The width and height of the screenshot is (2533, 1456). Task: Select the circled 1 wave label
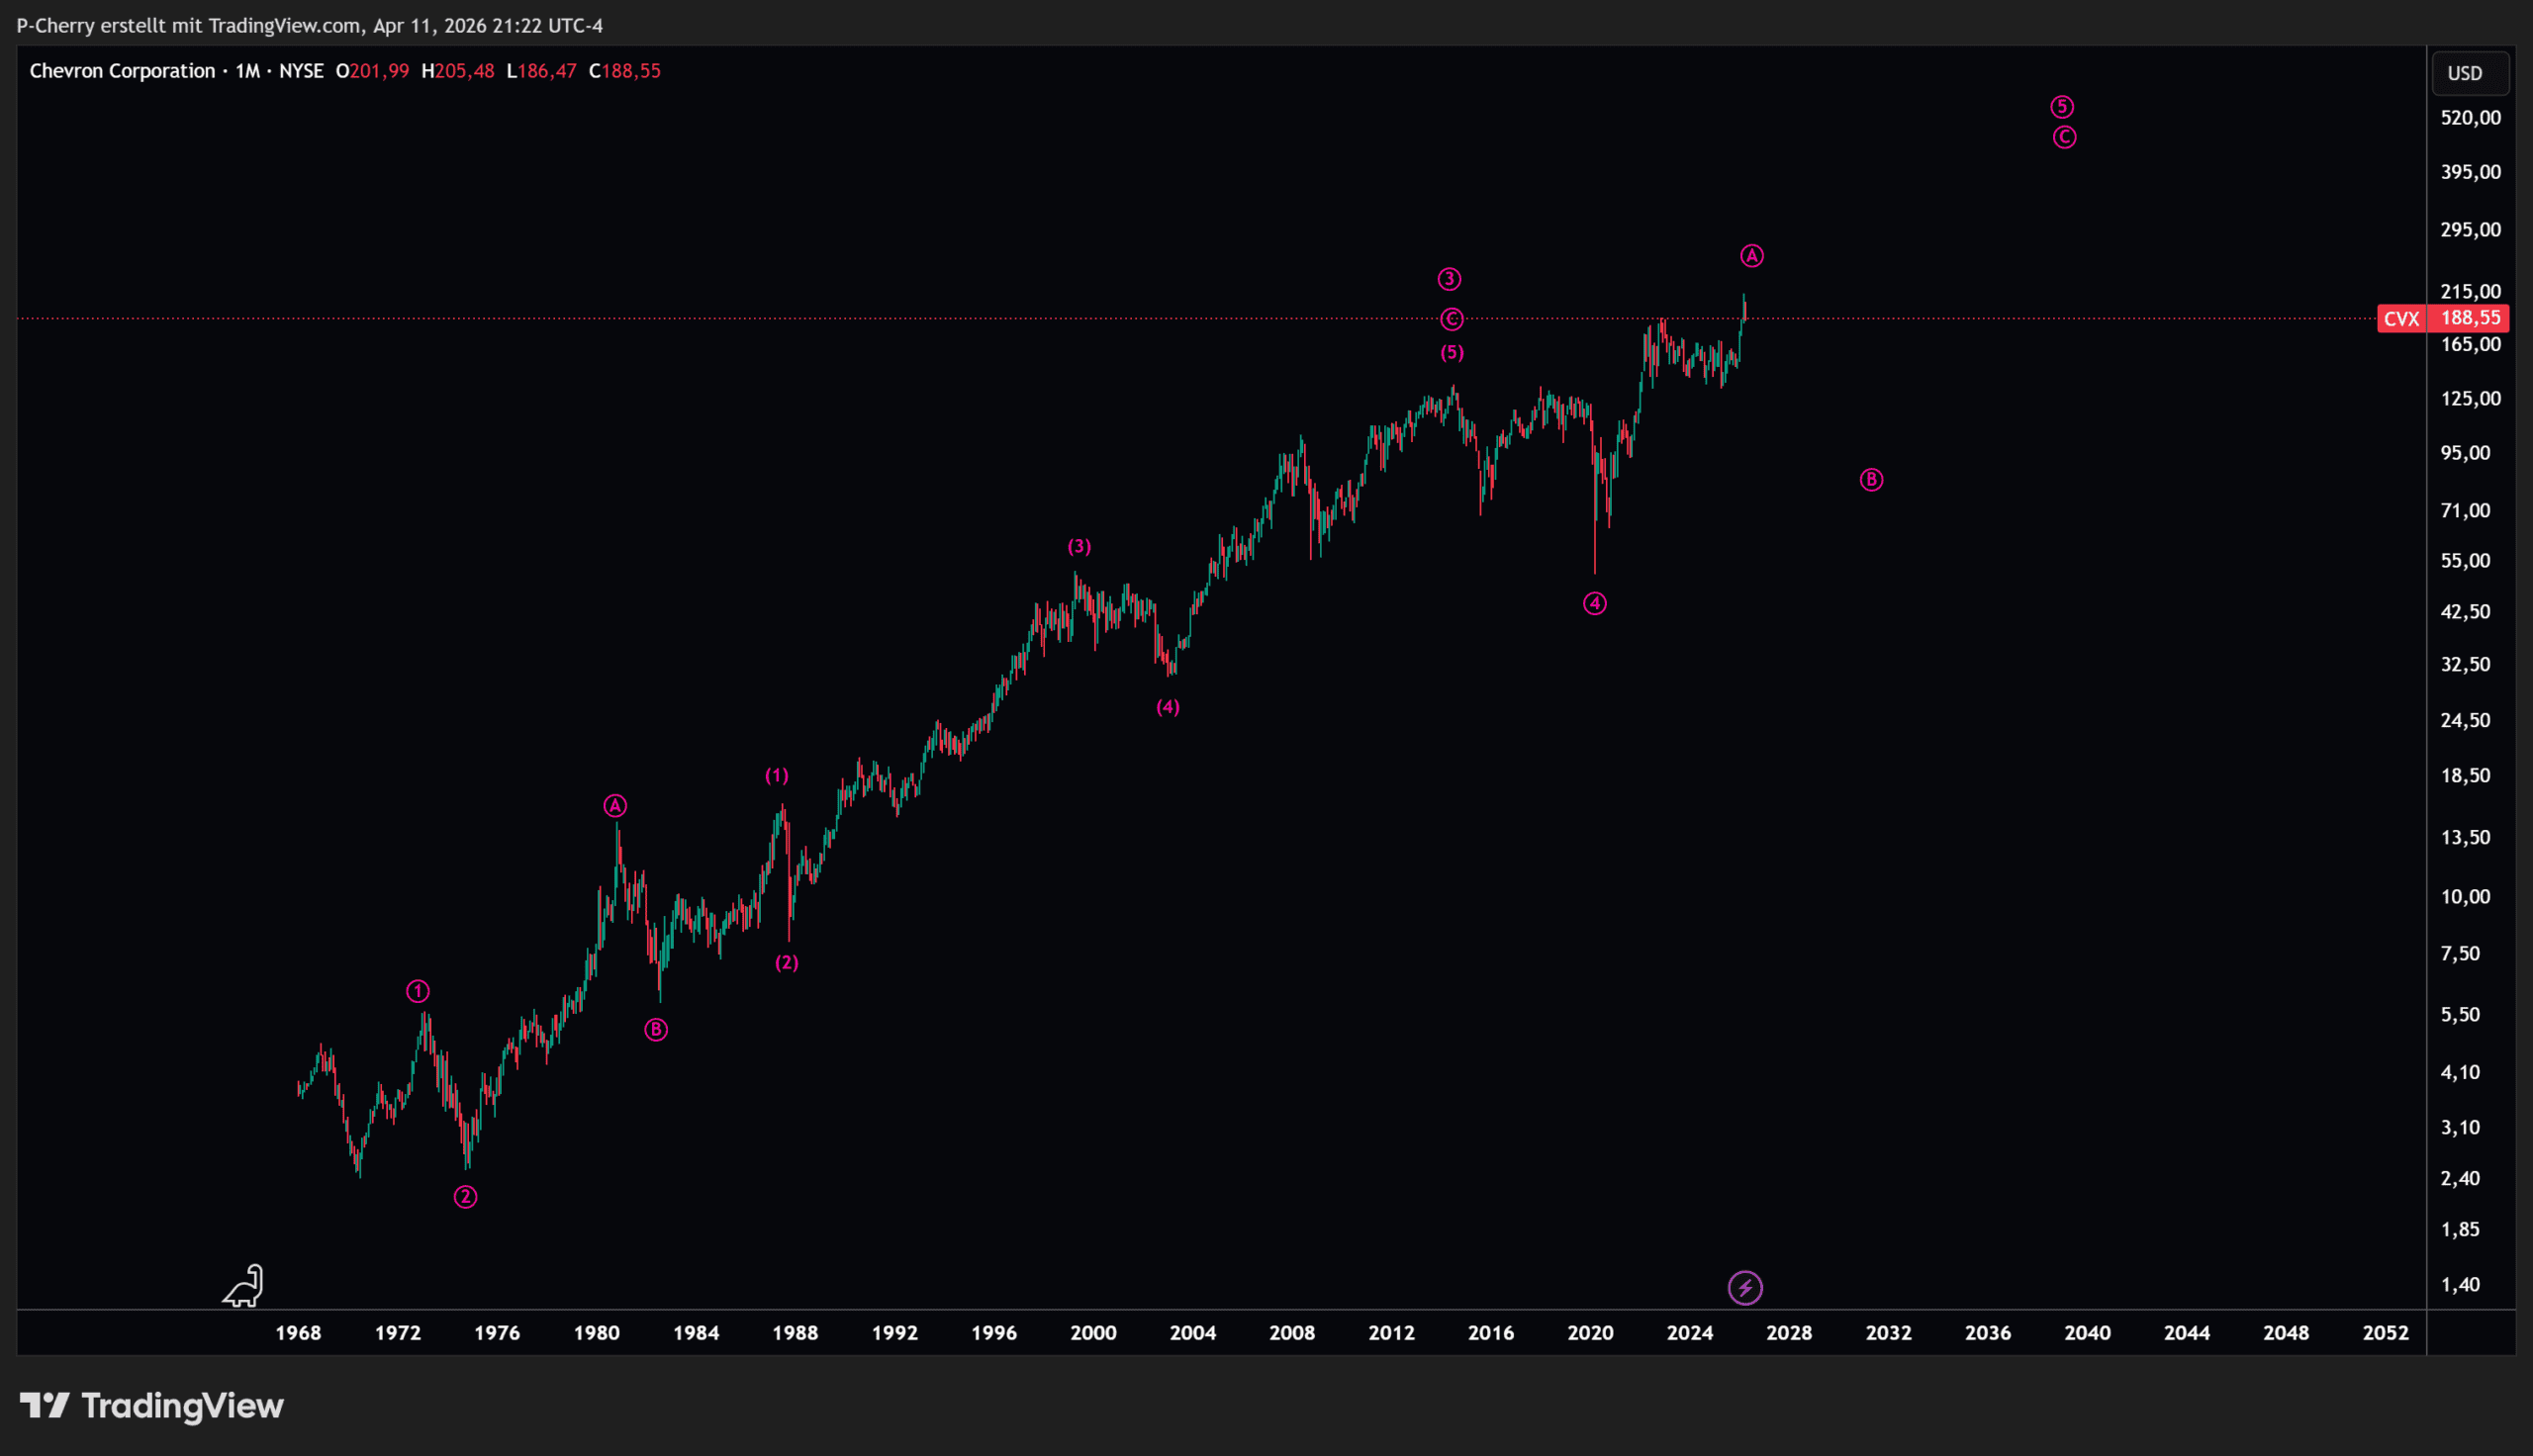[418, 992]
